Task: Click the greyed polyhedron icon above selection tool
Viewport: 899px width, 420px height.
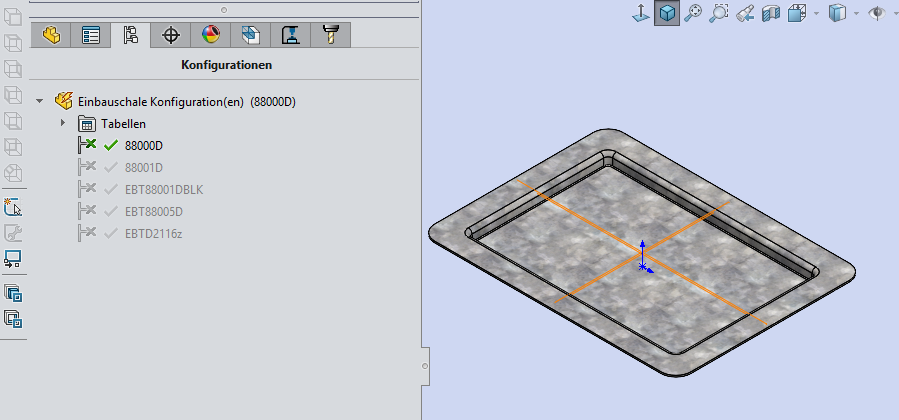Action: point(13,172)
